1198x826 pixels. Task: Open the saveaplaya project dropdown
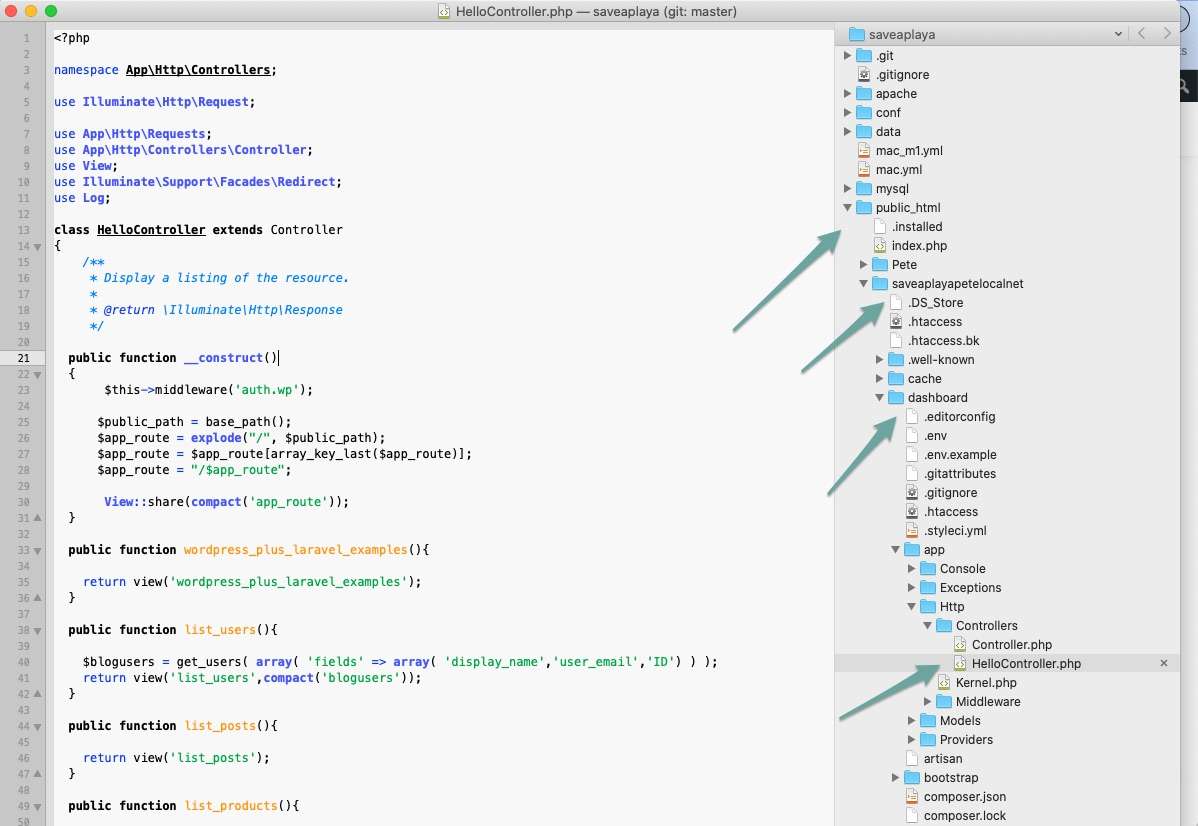(x=1118, y=34)
